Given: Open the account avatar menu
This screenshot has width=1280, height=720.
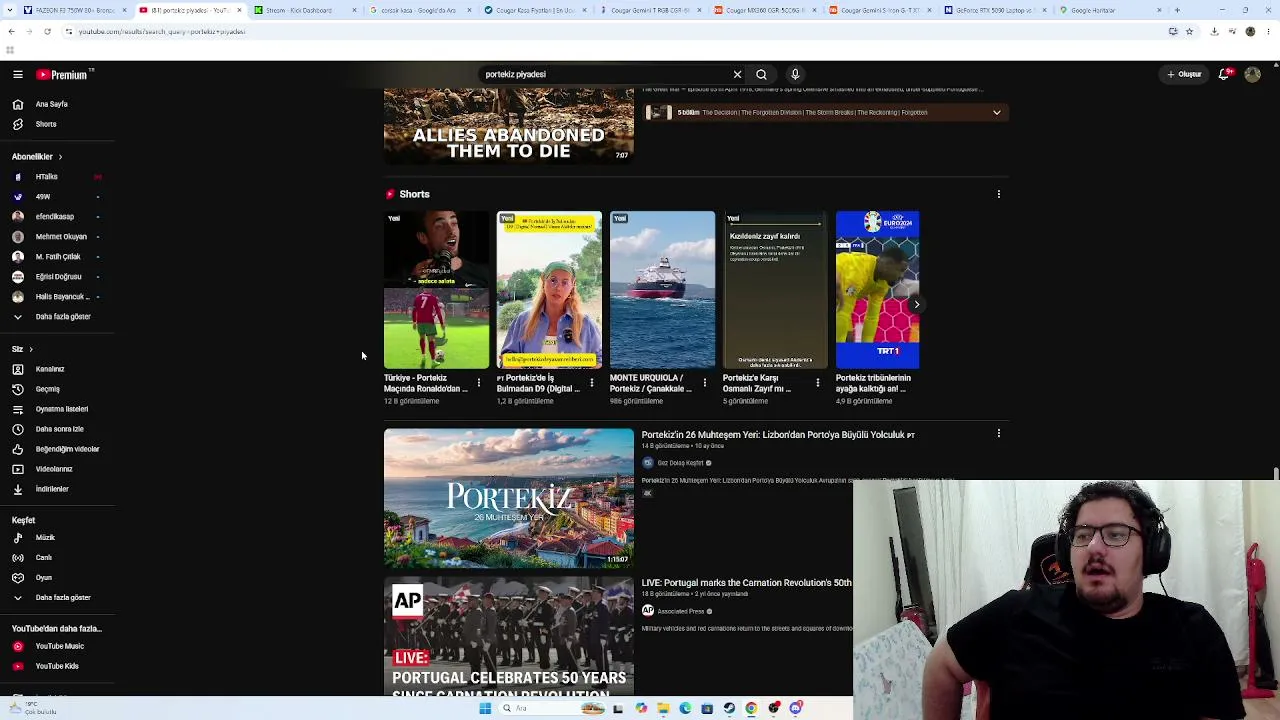Looking at the screenshot, I should click(1252, 74).
